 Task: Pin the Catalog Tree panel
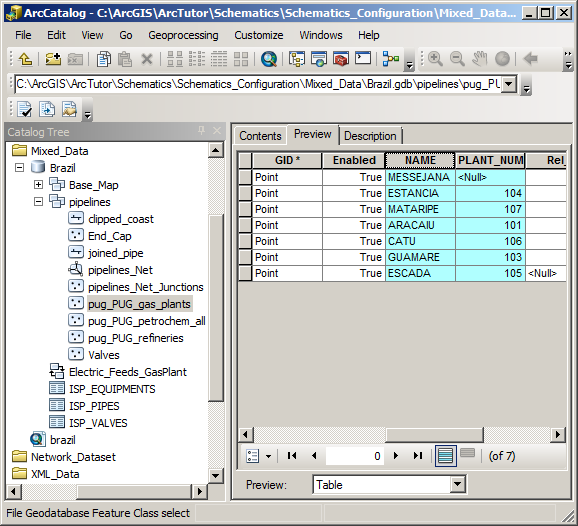pos(201,131)
